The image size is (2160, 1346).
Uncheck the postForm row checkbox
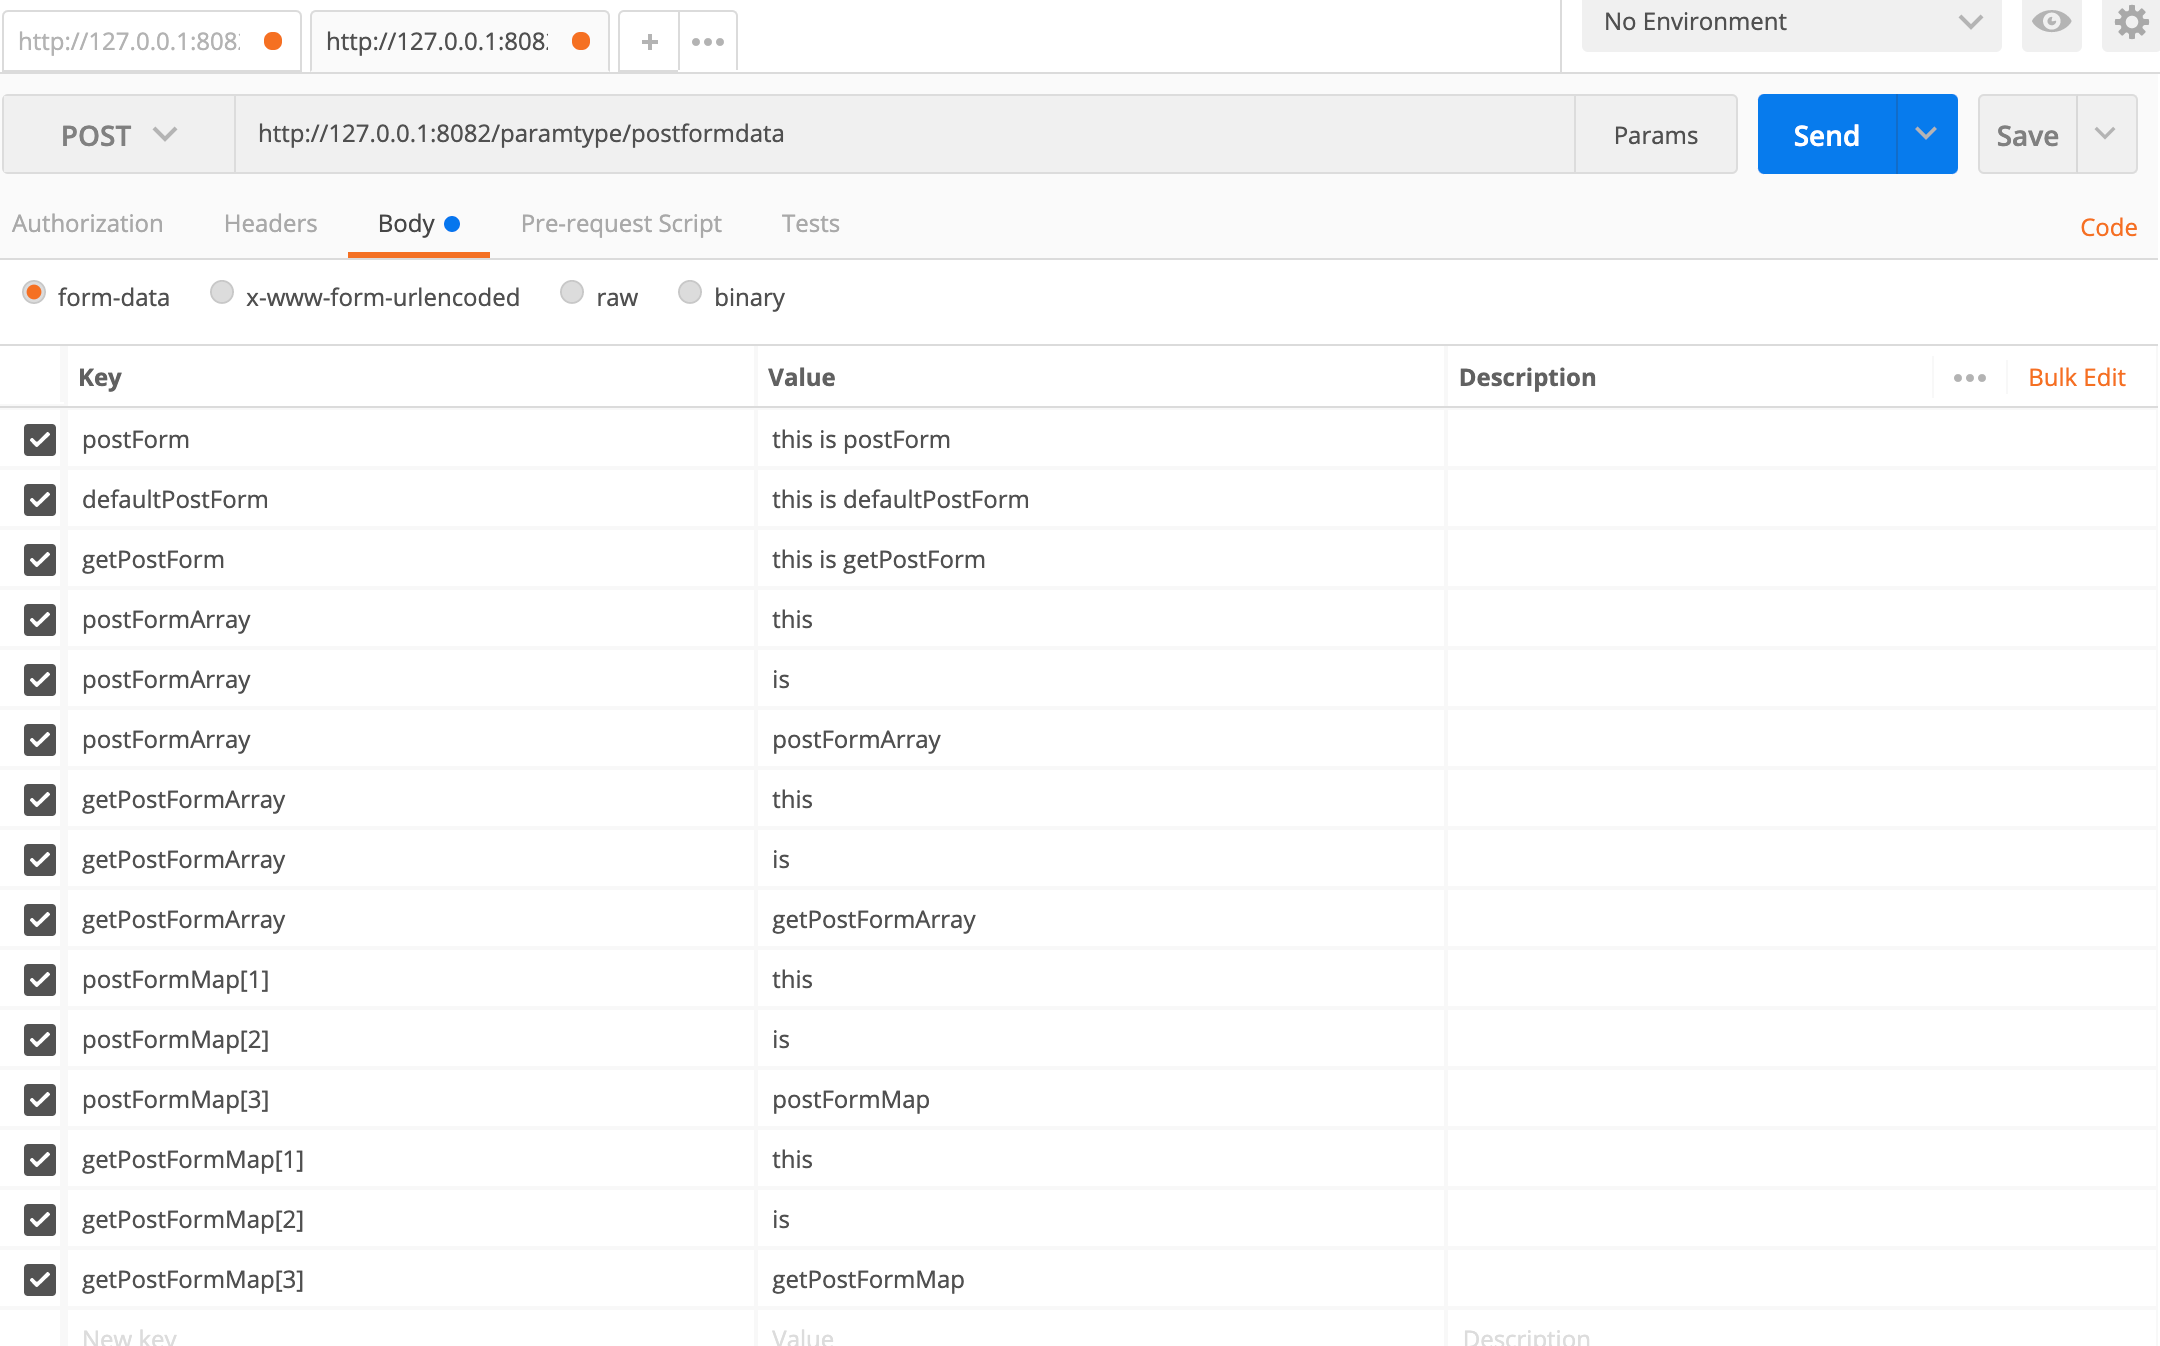(40, 439)
